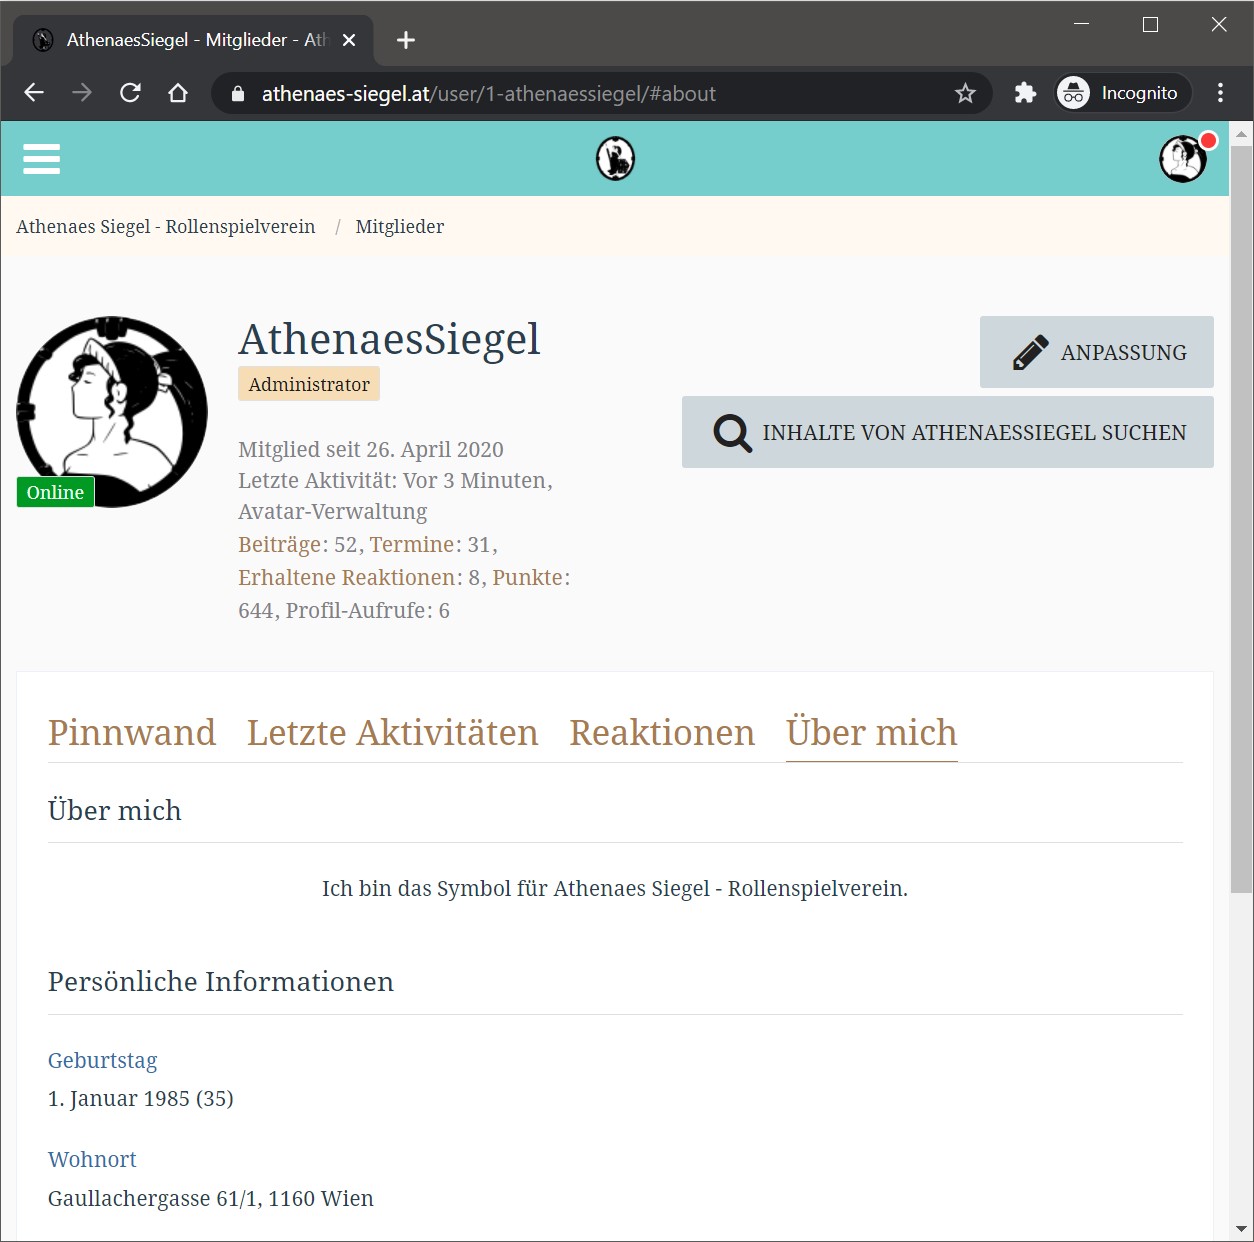Click the Incognito profile indicator
Image resolution: width=1254 pixels, height=1242 pixels.
pos(1124,93)
